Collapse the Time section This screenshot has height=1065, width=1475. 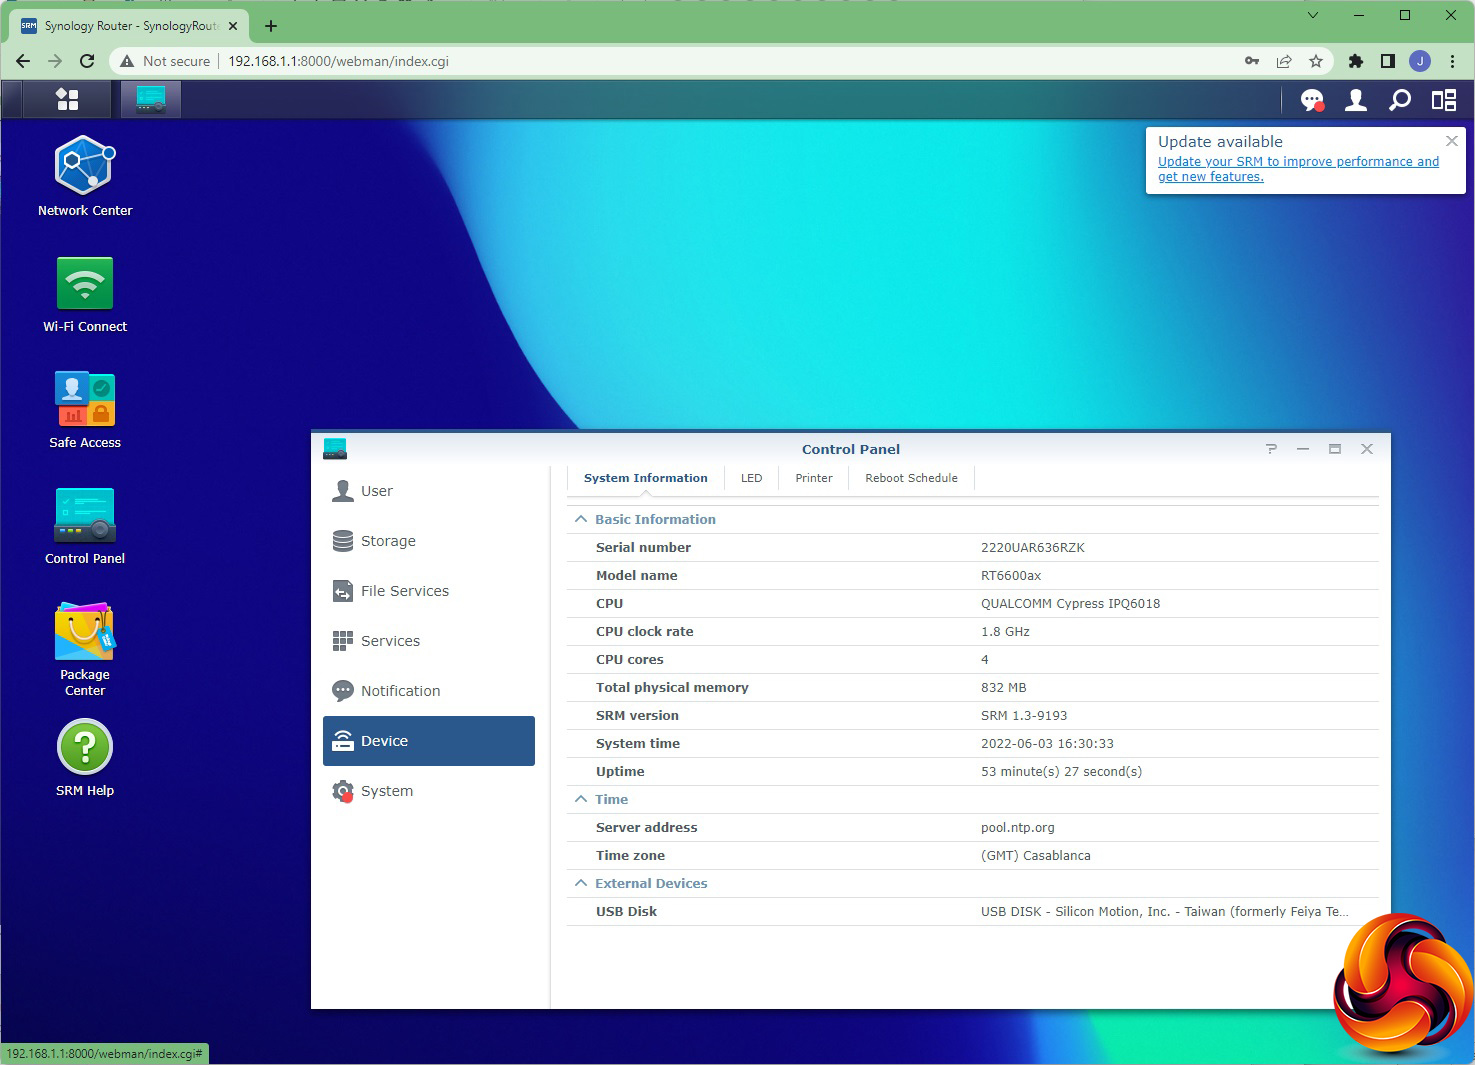pos(580,799)
